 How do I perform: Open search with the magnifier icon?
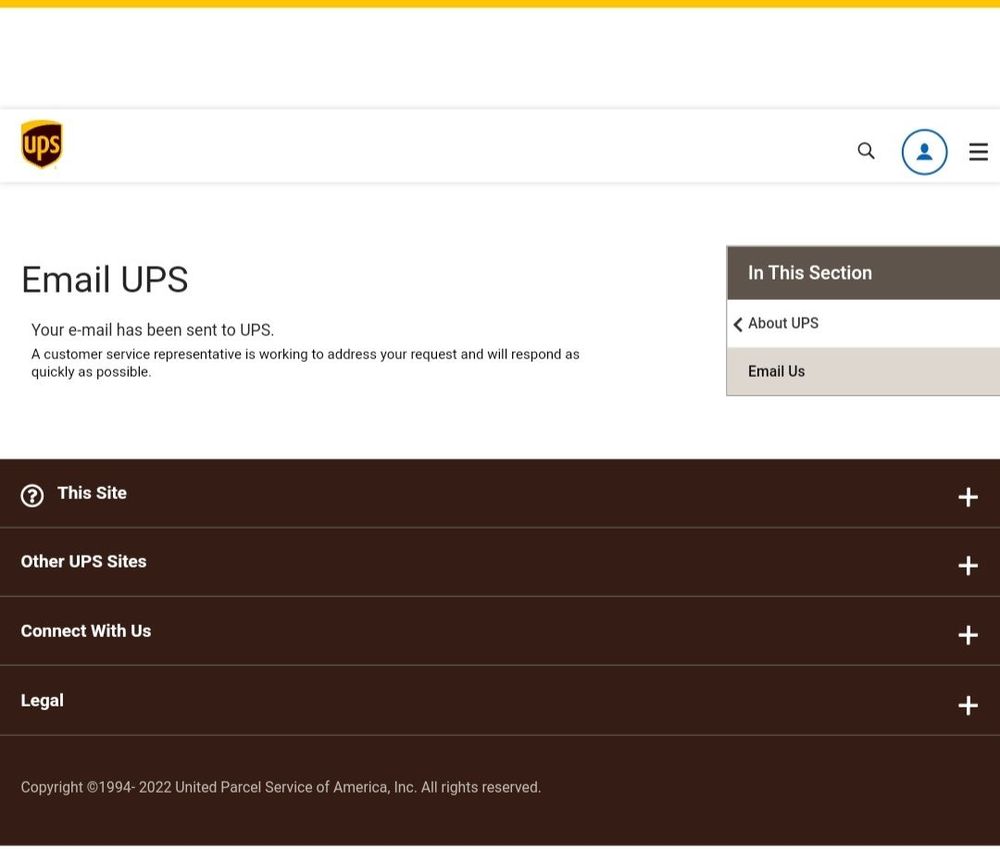pyautogui.click(x=866, y=151)
